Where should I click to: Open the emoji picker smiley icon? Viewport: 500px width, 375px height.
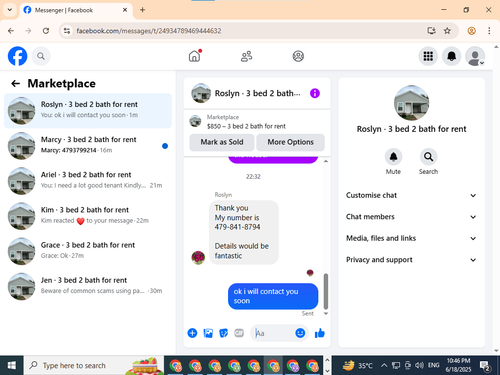300,333
